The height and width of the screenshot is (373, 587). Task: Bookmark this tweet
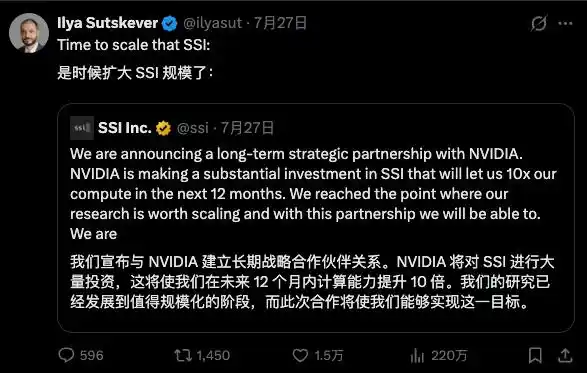(x=535, y=355)
